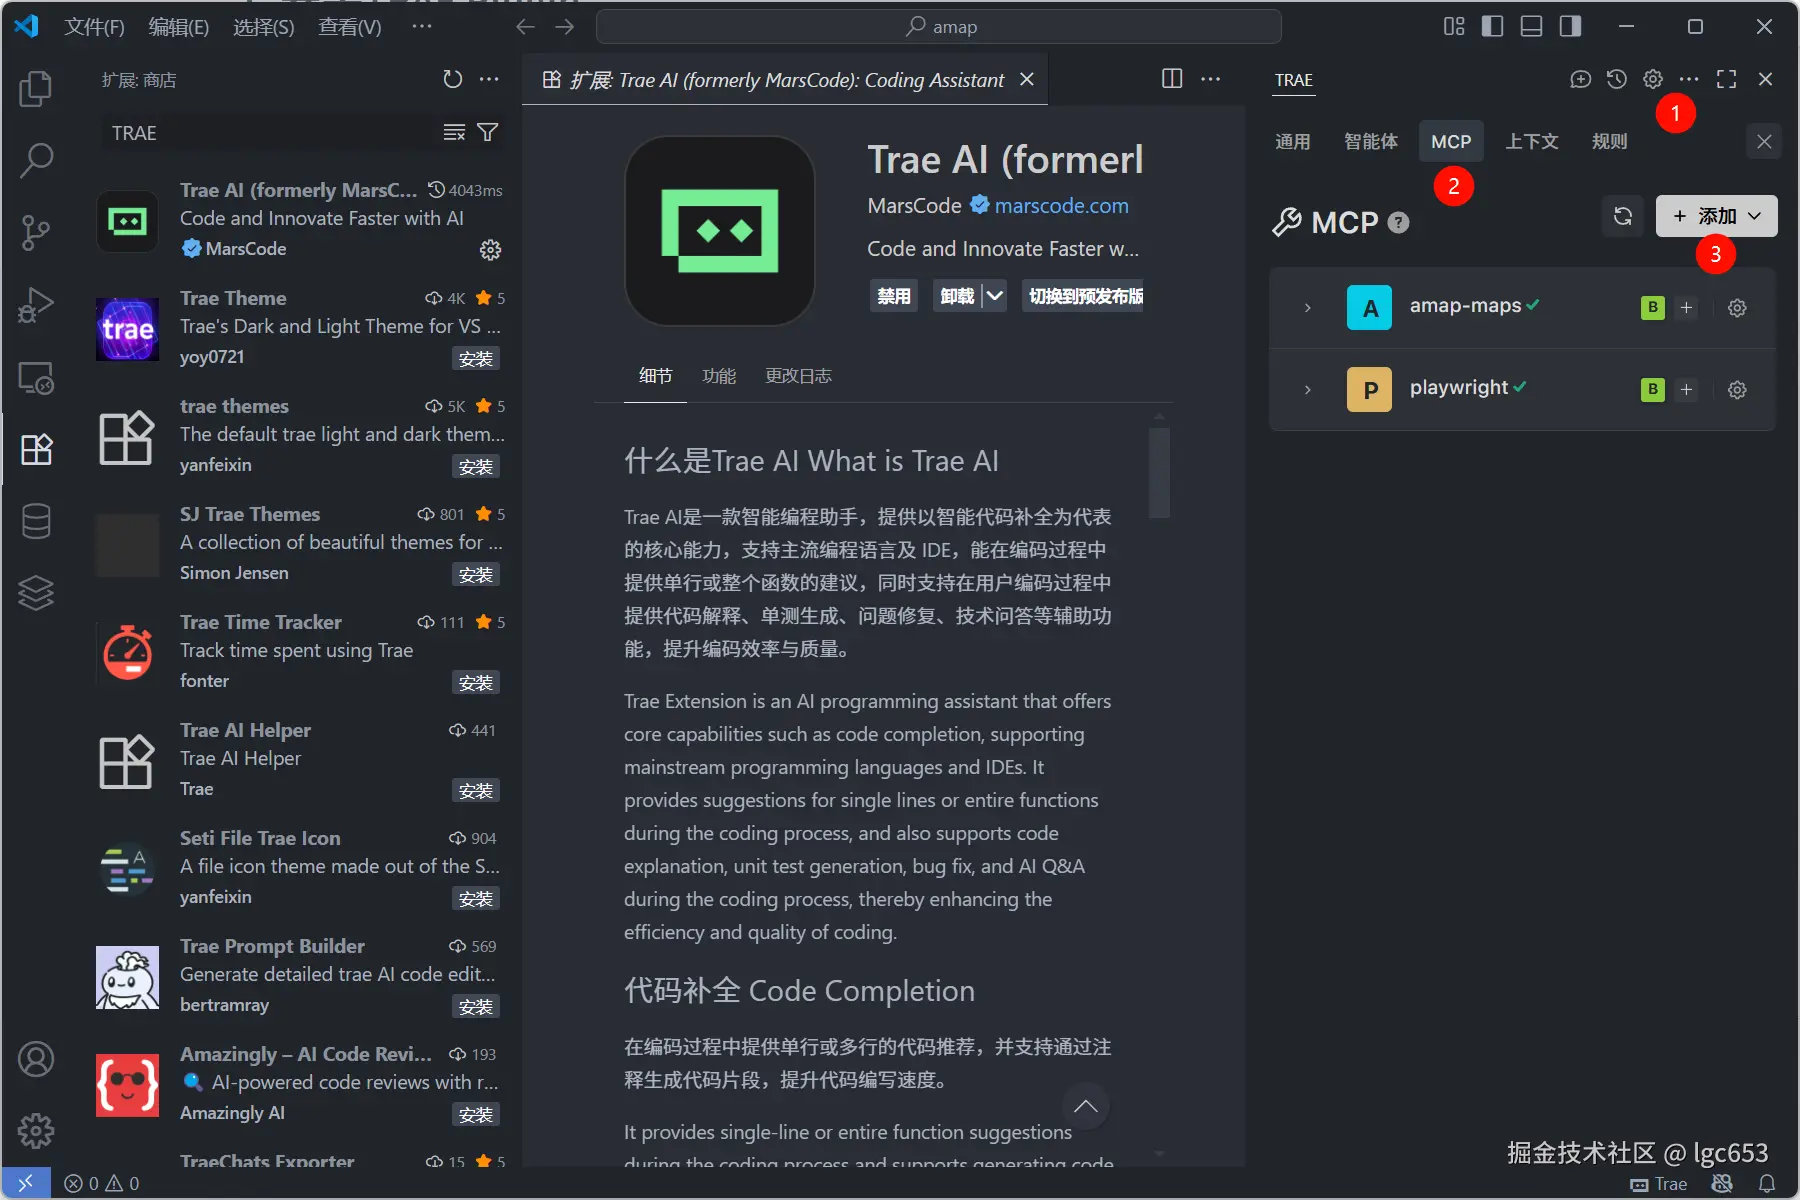Open the 更改日志 tab of extension details
This screenshot has width=1800, height=1200.
point(798,376)
